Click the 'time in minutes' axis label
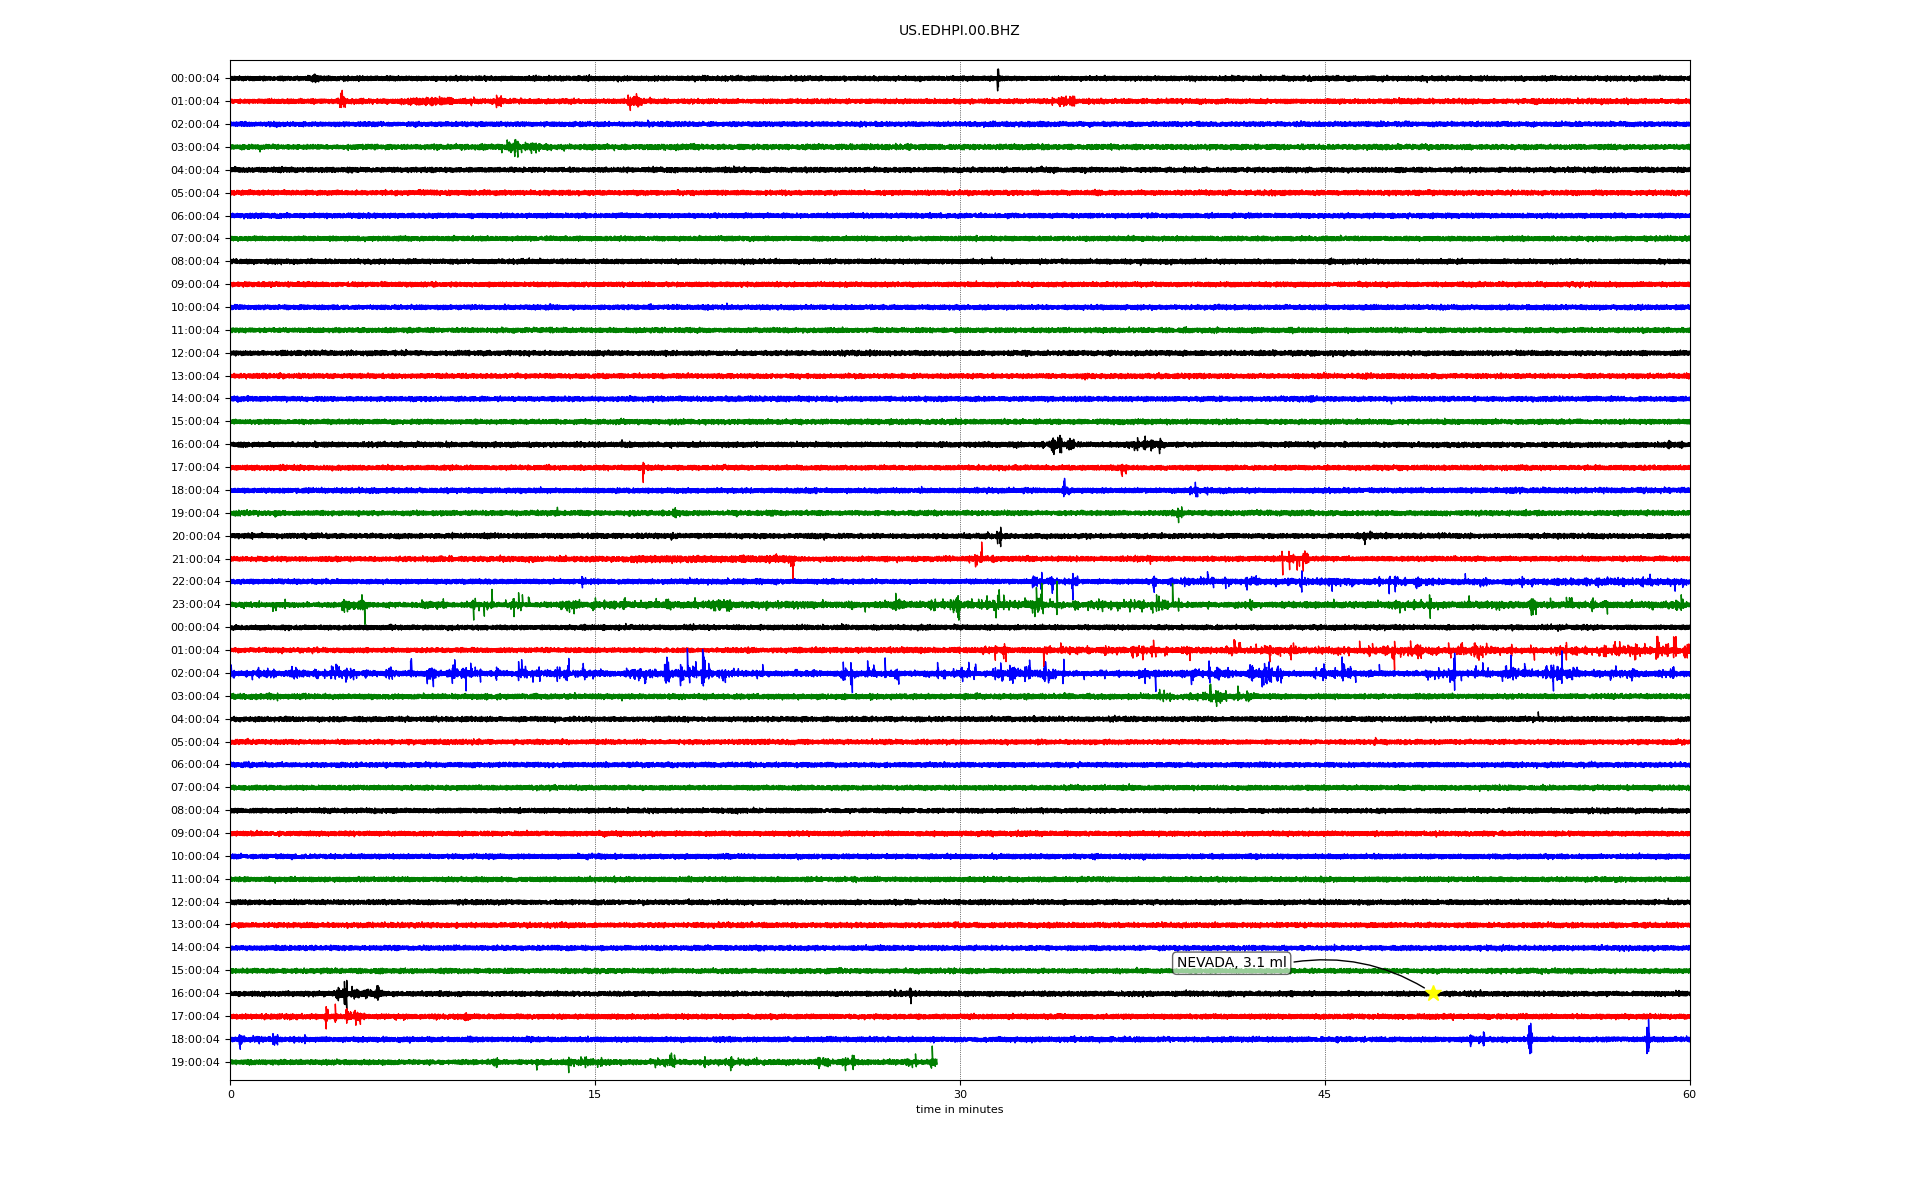The height and width of the screenshot is (1200, 1920). [959, 1110]
